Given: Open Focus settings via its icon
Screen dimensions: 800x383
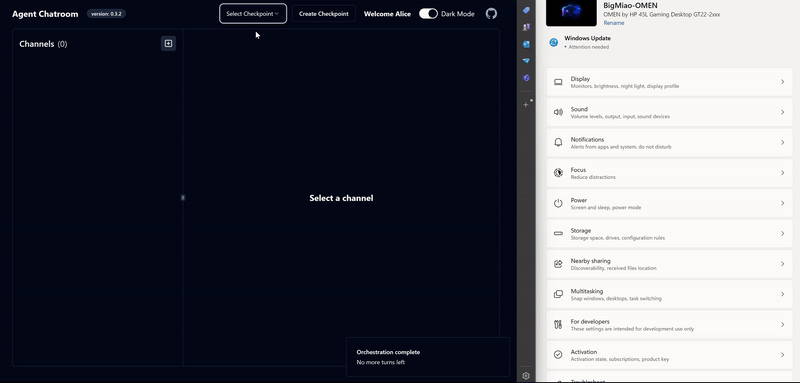Looking at the screenshot, I should (x=558, y=173).
